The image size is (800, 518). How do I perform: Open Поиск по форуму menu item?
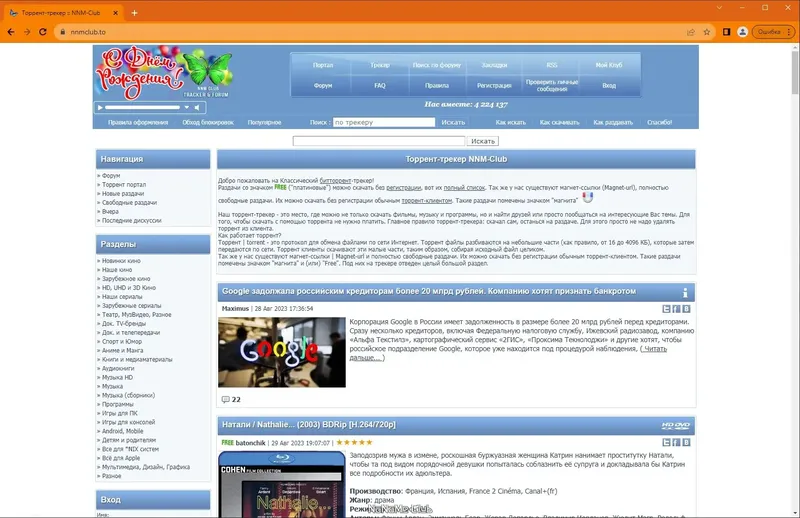437,65
